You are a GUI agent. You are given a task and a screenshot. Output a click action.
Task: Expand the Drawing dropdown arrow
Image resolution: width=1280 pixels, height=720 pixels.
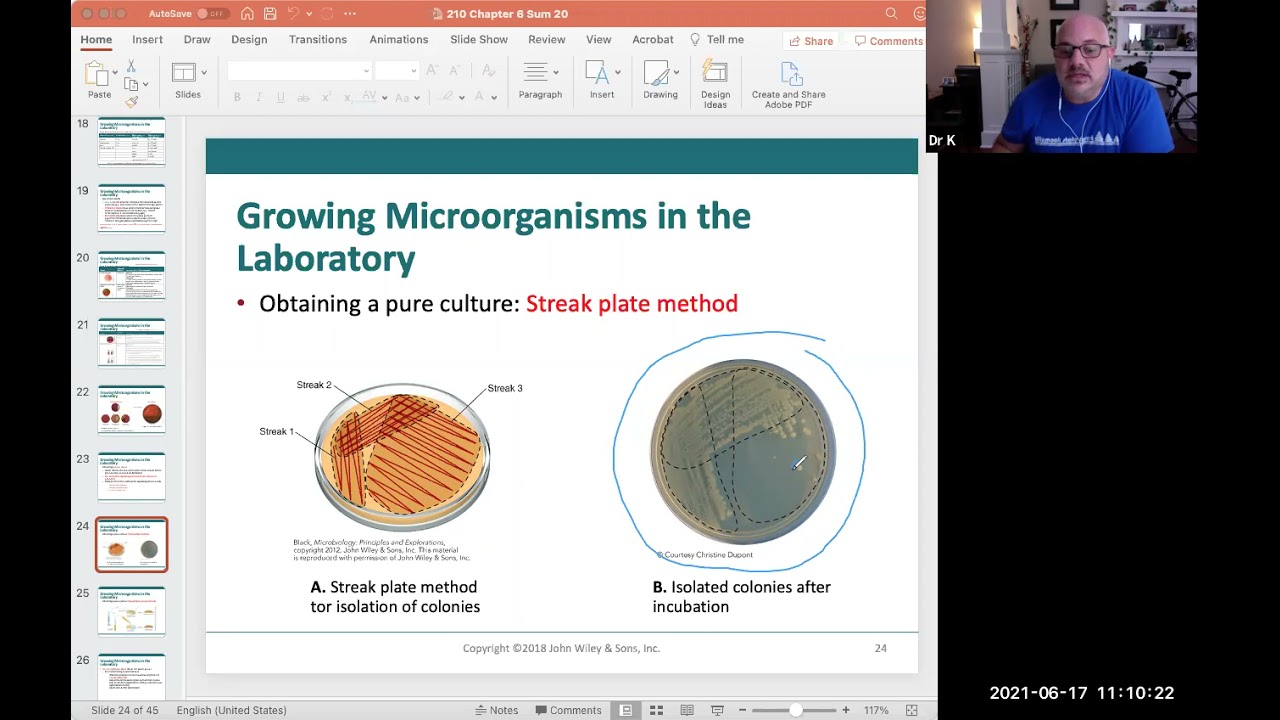(x=676, y=72)
